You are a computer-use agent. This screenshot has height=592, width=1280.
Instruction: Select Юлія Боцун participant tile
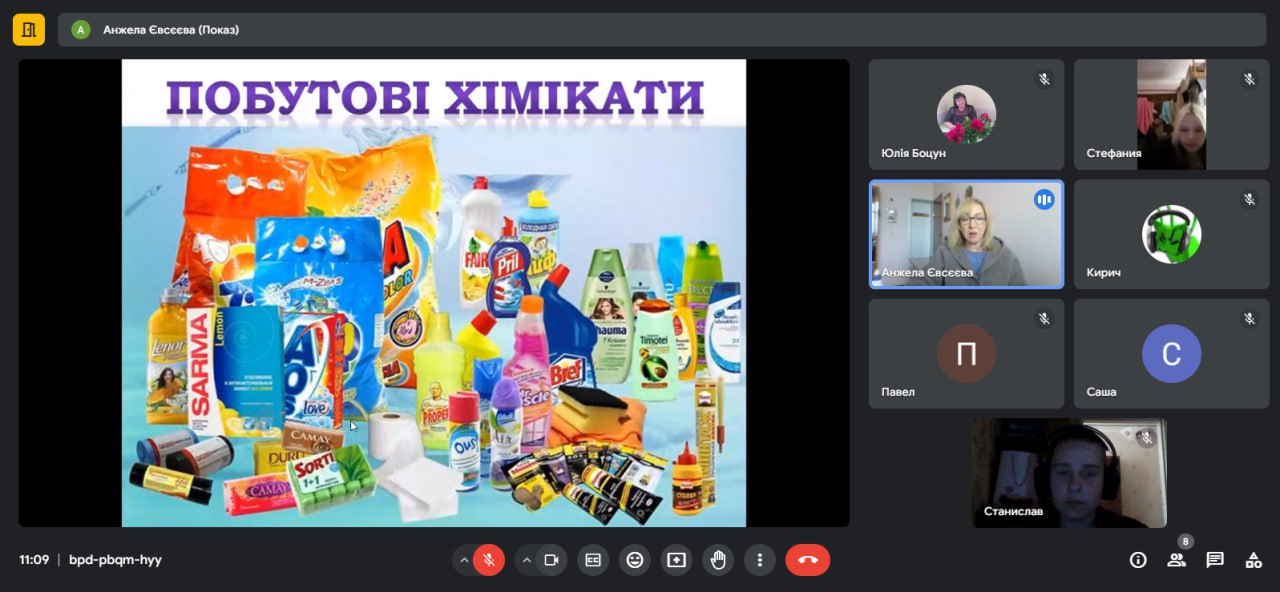(966, 115)
